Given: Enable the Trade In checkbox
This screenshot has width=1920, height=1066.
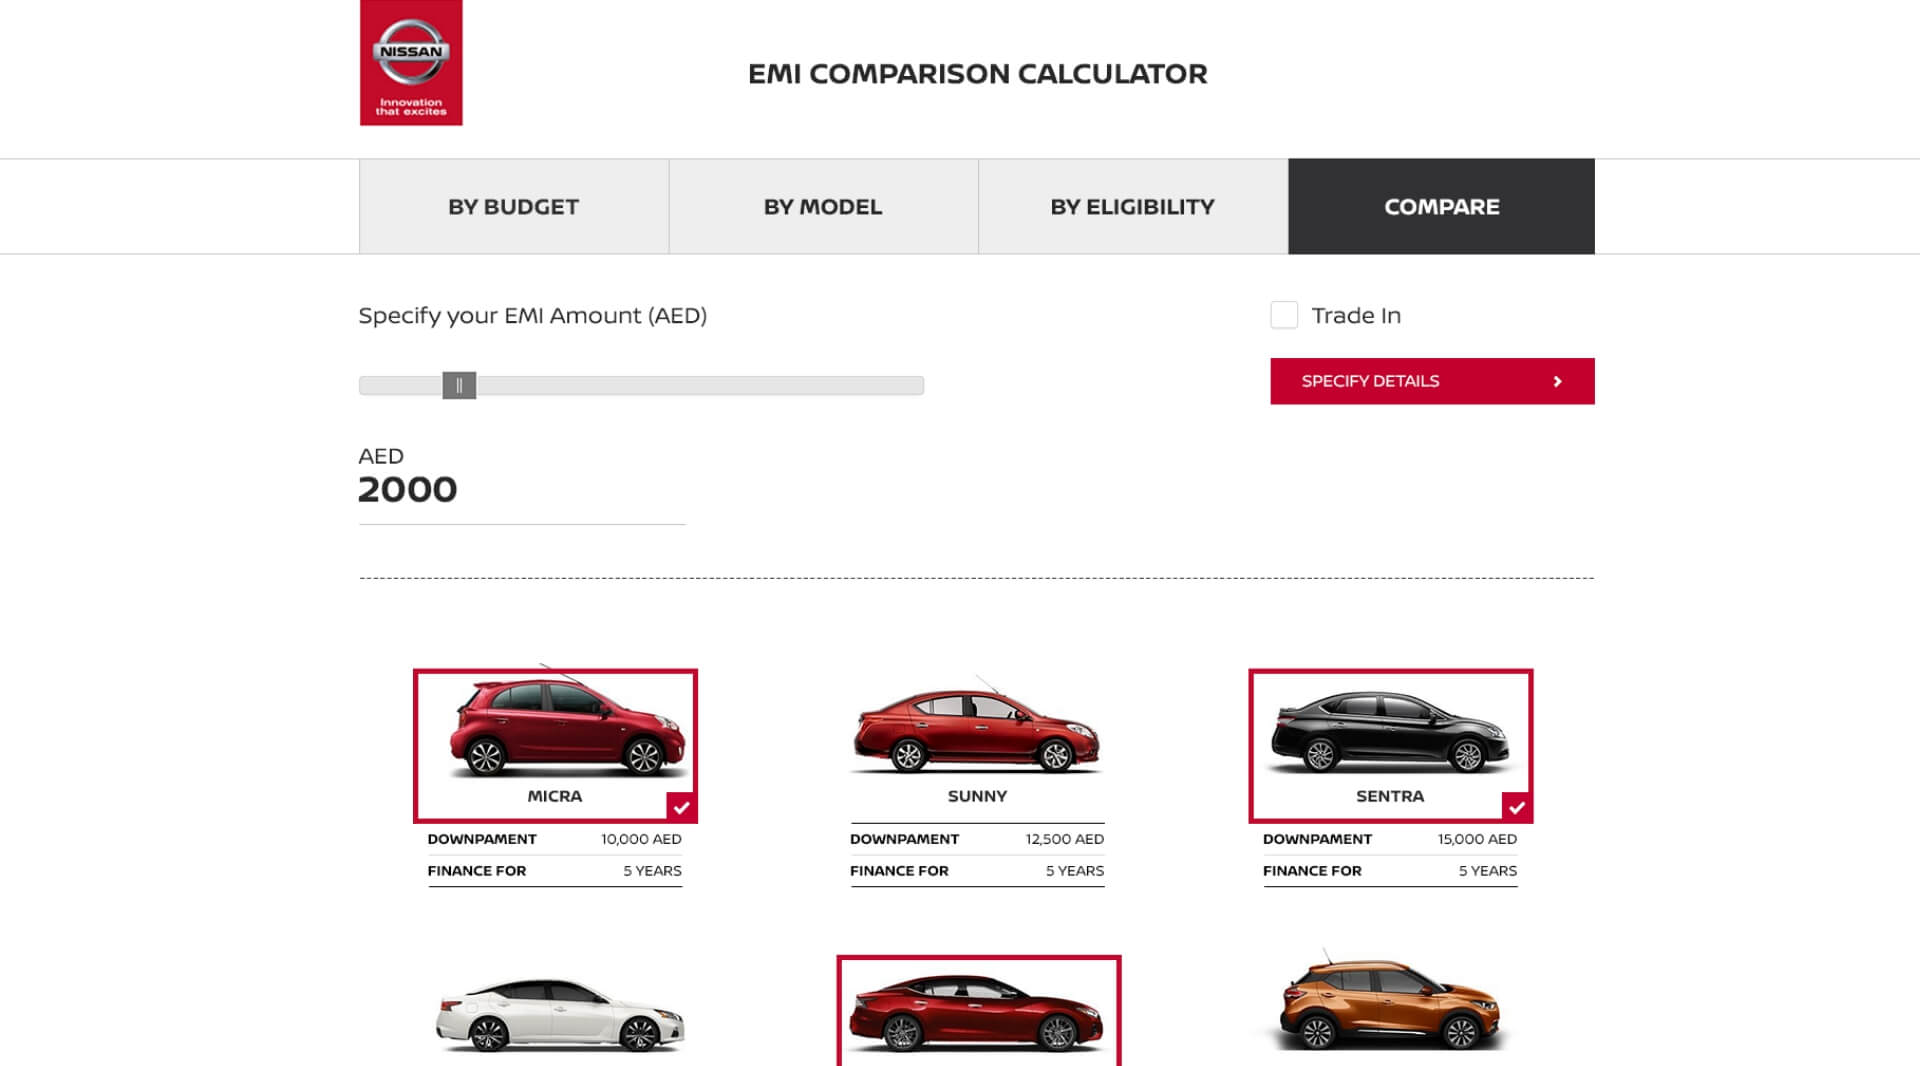Looking at the screenshot, I should coord(1284,315).
